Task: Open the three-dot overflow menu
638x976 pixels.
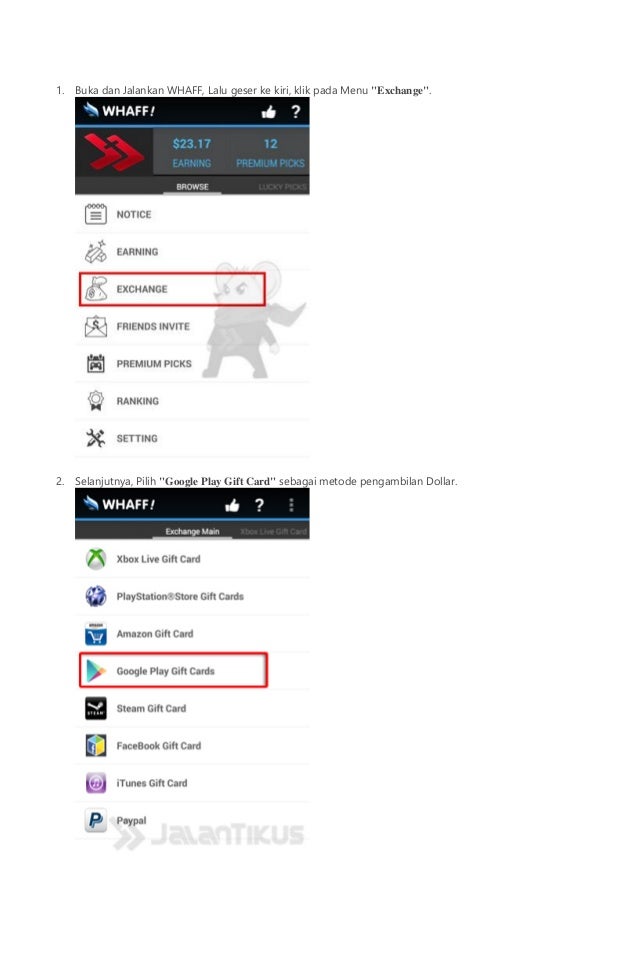Action: tap(291, 505)
